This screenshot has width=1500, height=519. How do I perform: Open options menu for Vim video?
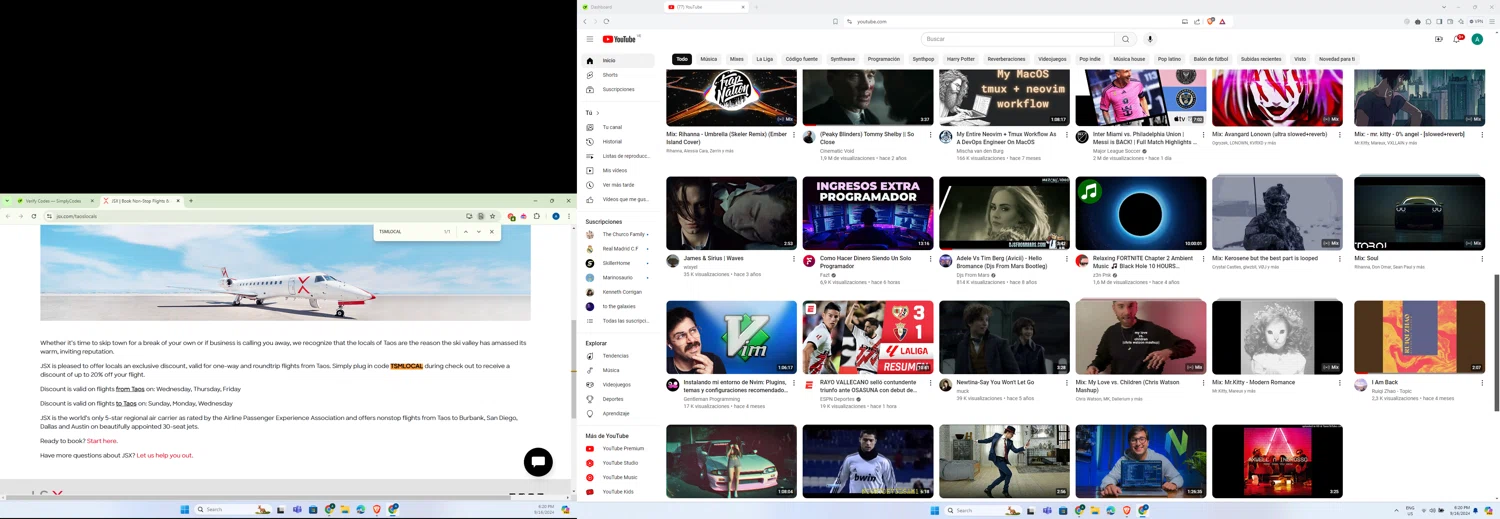click(x=794, y=383)
